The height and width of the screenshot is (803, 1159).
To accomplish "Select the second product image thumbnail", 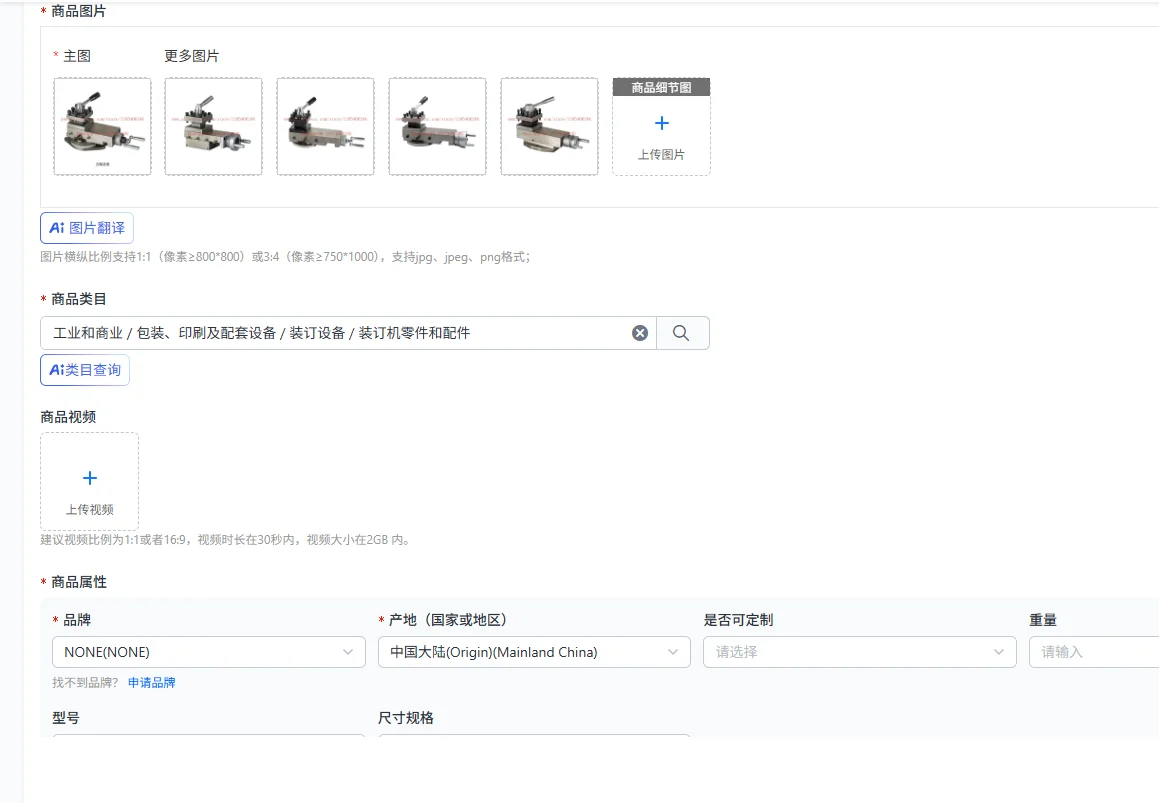I will pyautogui.click(x=214, y=126).
